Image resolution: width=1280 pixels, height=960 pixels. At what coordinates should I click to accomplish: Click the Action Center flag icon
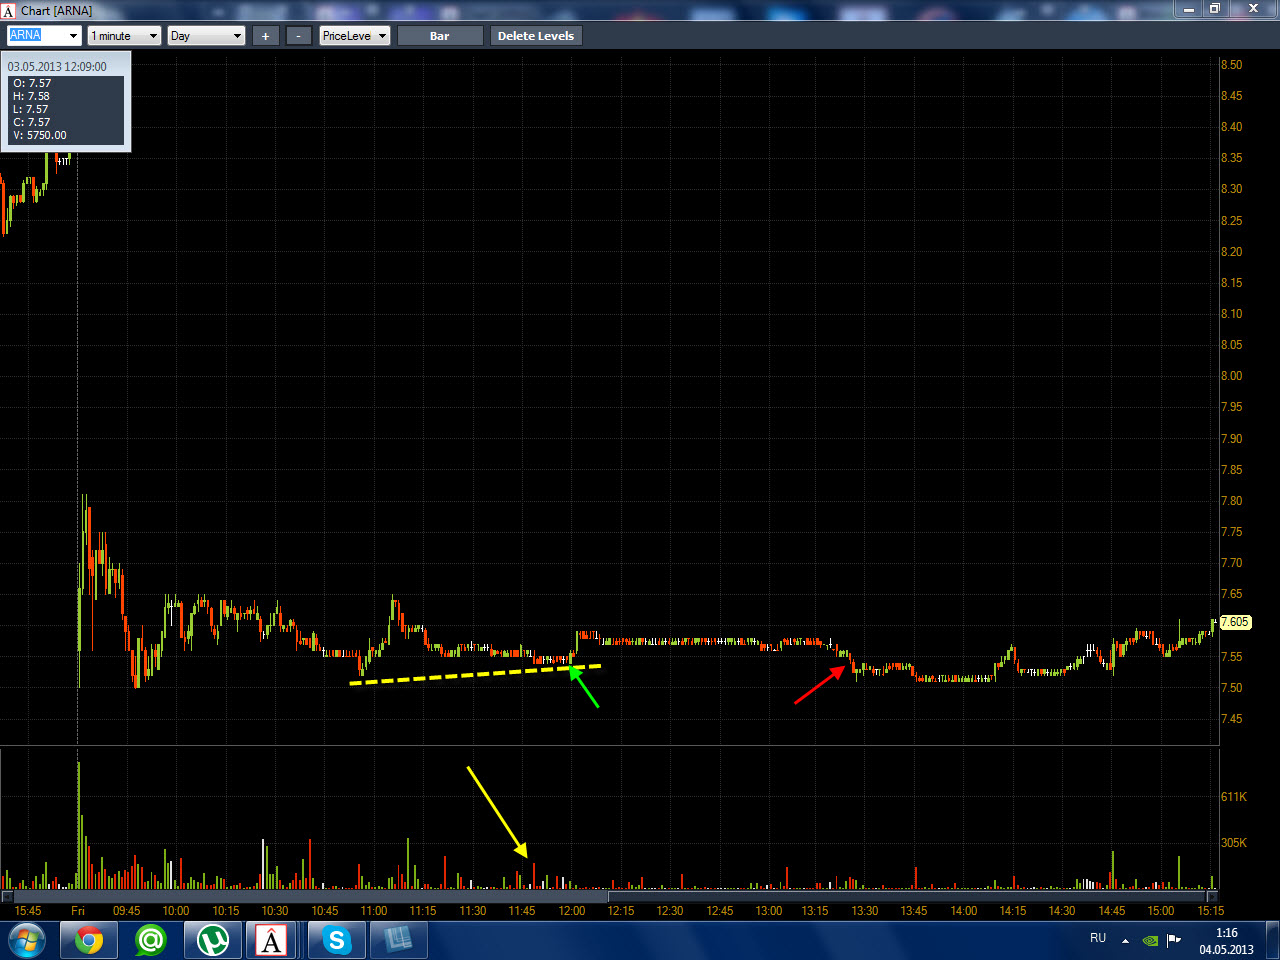1174,940
